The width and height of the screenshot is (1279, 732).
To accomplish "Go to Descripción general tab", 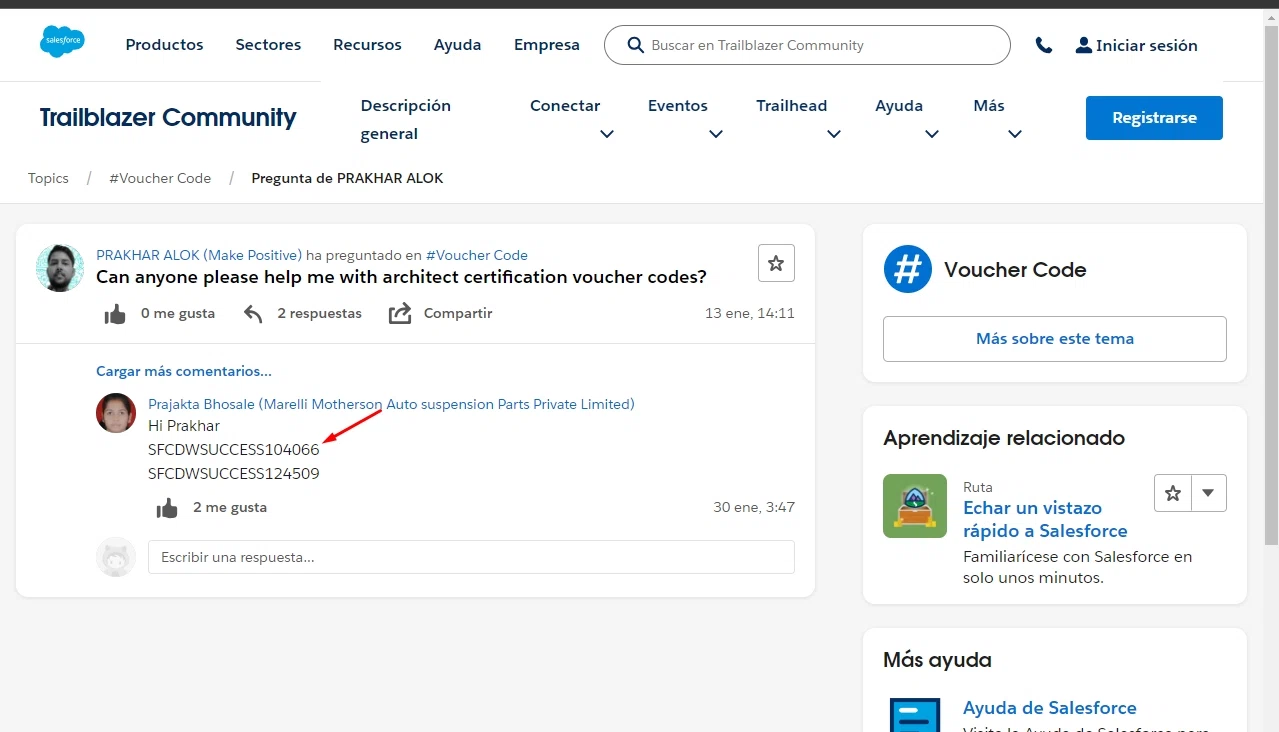I will [x=405, y=119].
